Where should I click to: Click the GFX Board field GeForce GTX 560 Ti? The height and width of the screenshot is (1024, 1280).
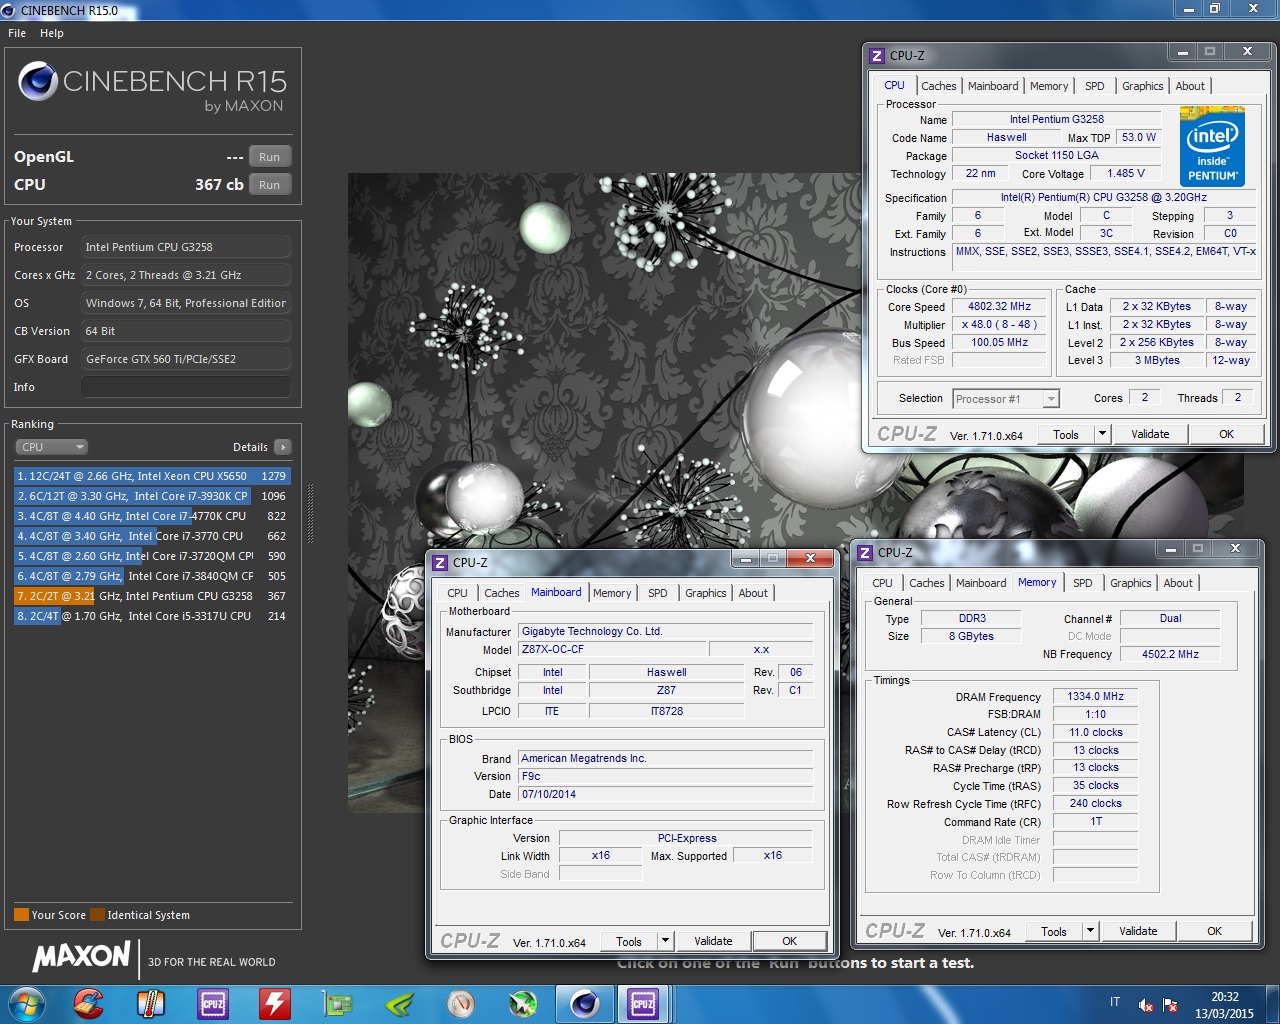pyautogui.click(x=186, y=359)
